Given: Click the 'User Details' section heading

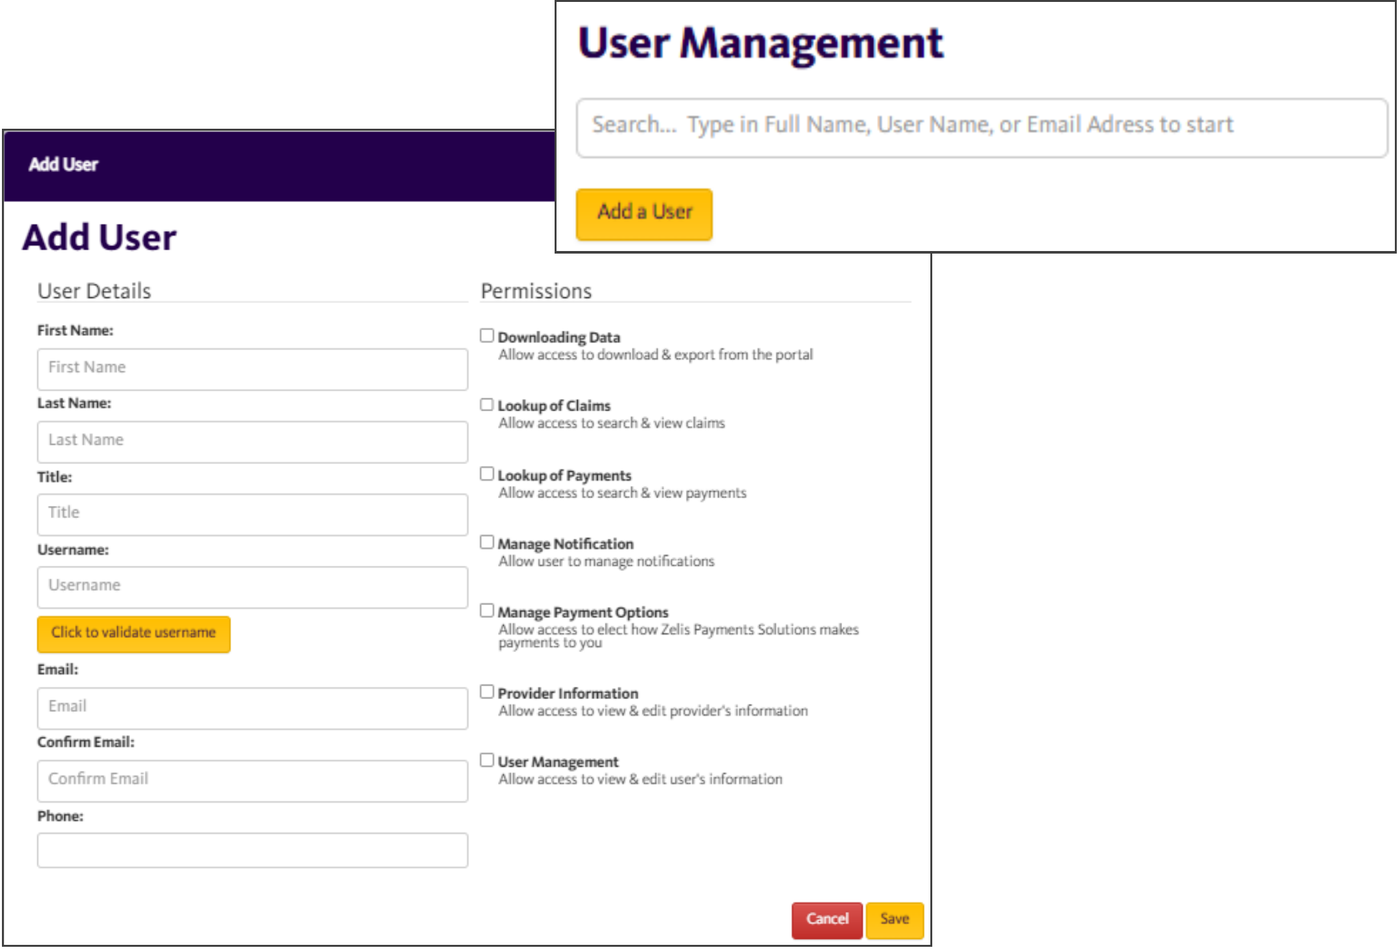Looking at the screenshot, I should [94, 291].
